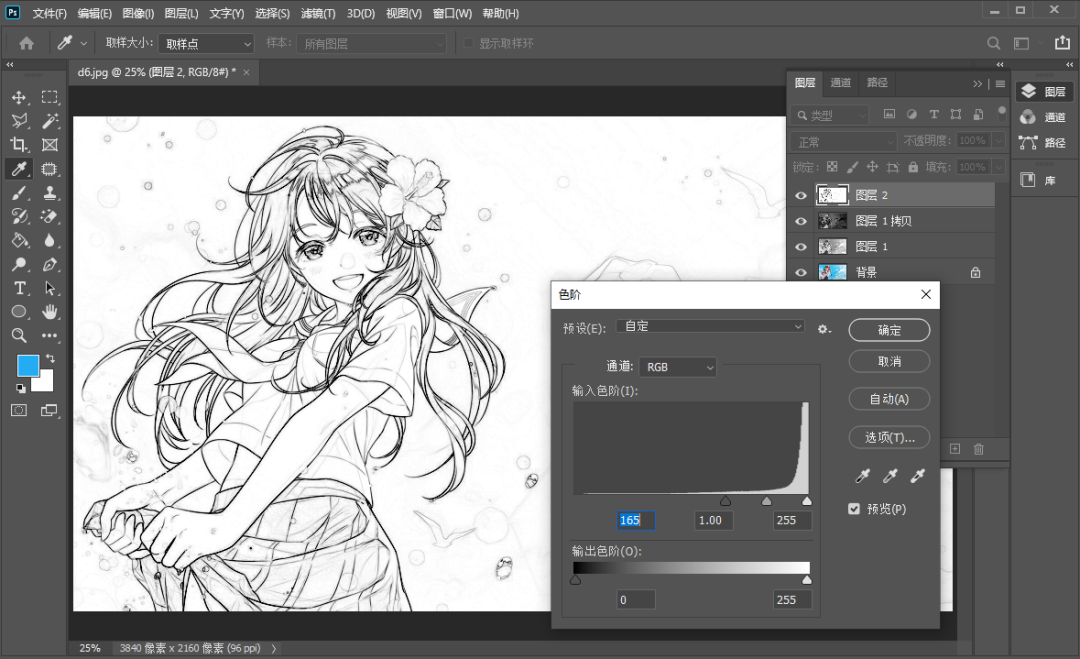Select the Crop tool
Image resolution: width=1080 pixels, height=659 pixels.
point(19,145)
